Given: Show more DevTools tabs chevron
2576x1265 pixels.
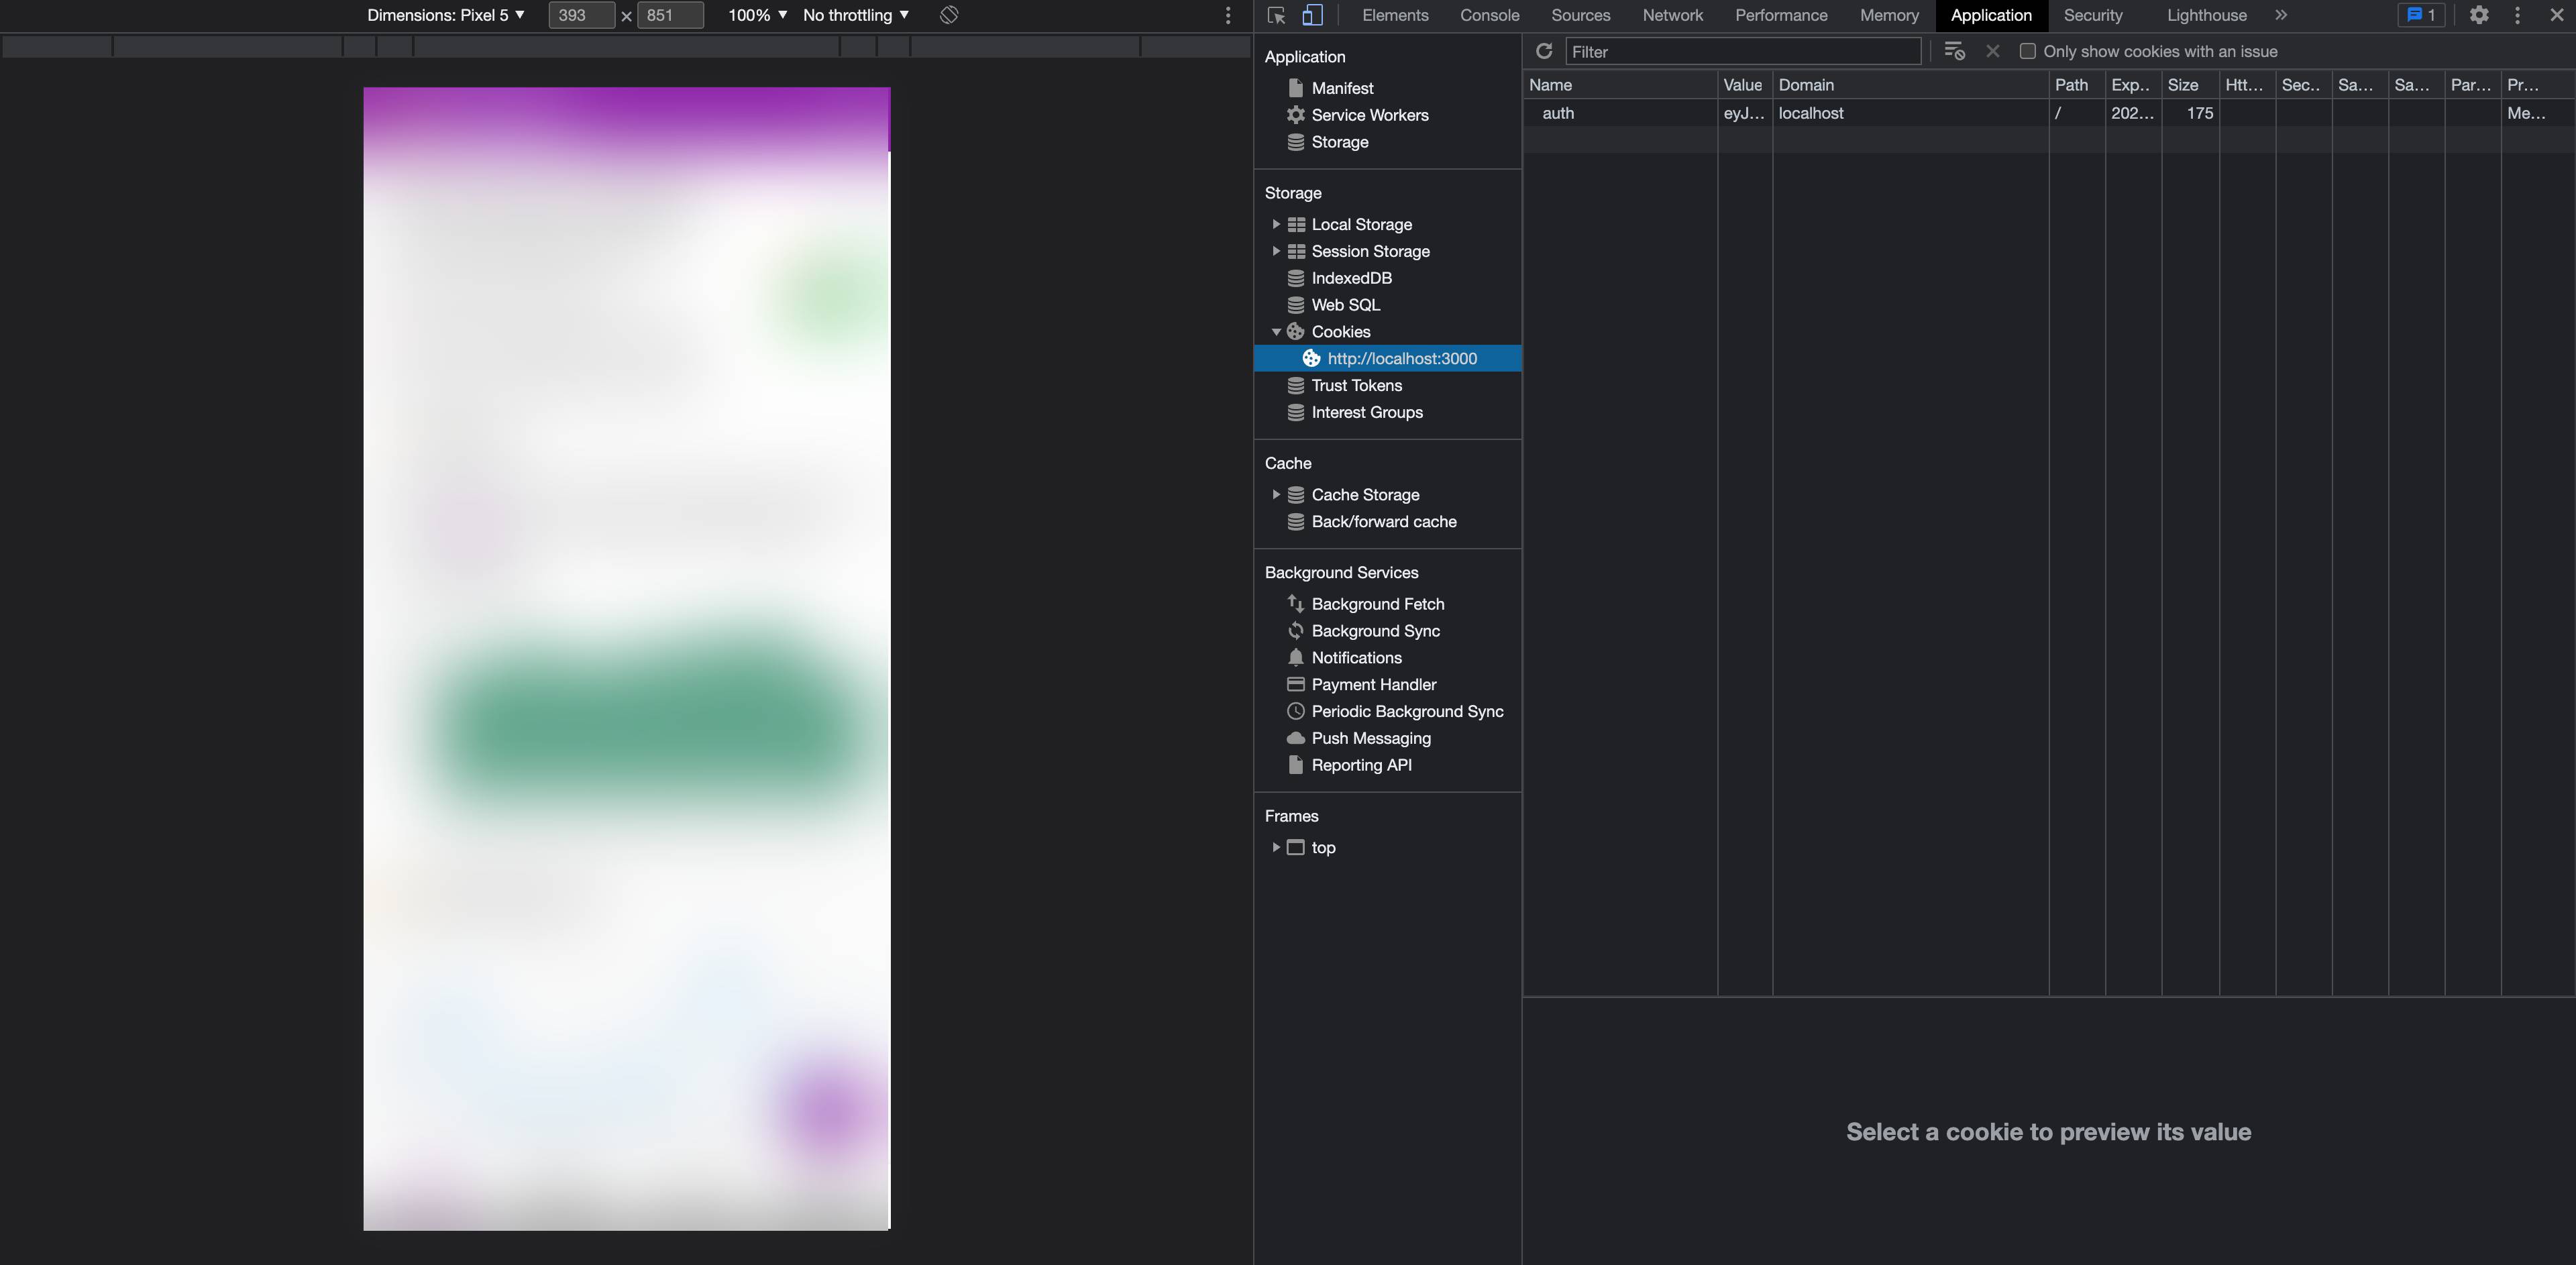Looking at the screenshot, I should (2281, 15).
